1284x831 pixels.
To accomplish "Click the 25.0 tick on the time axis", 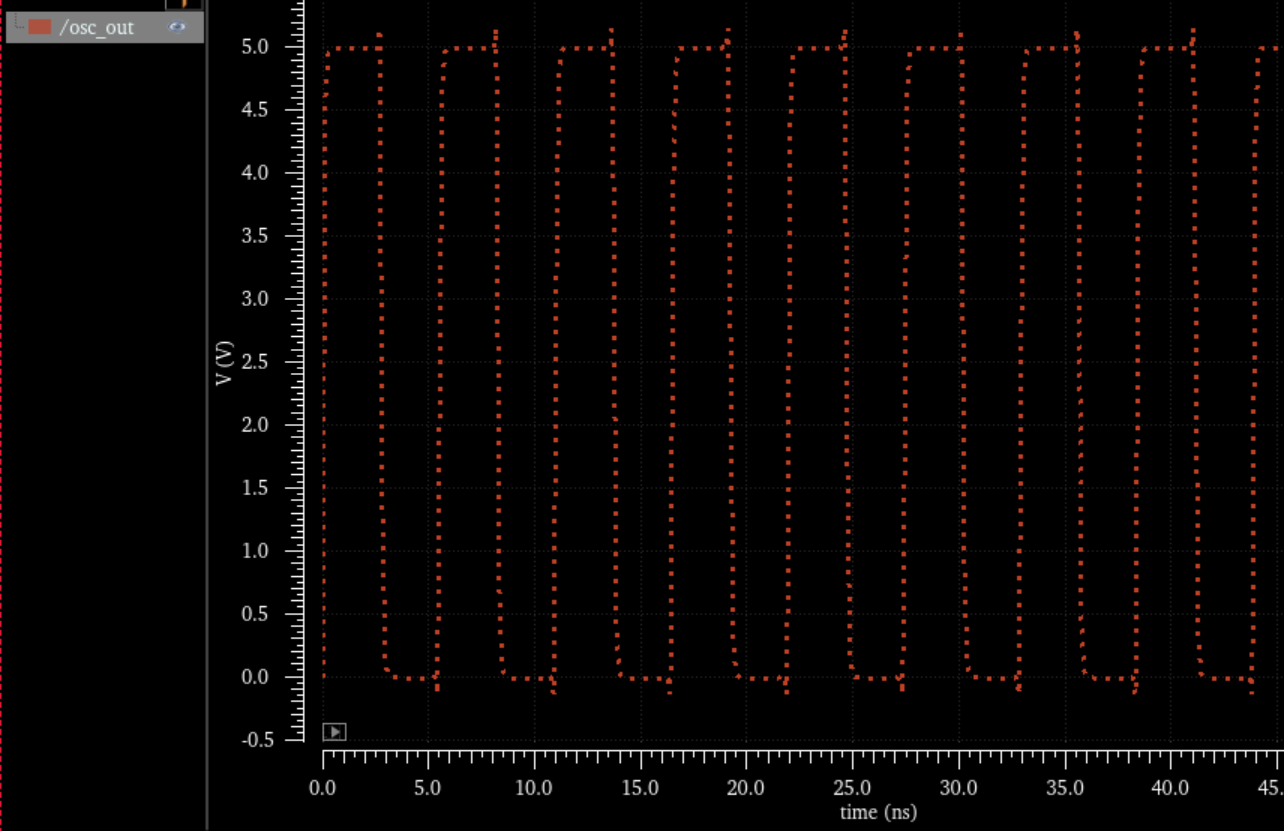I will click(853, 787).
